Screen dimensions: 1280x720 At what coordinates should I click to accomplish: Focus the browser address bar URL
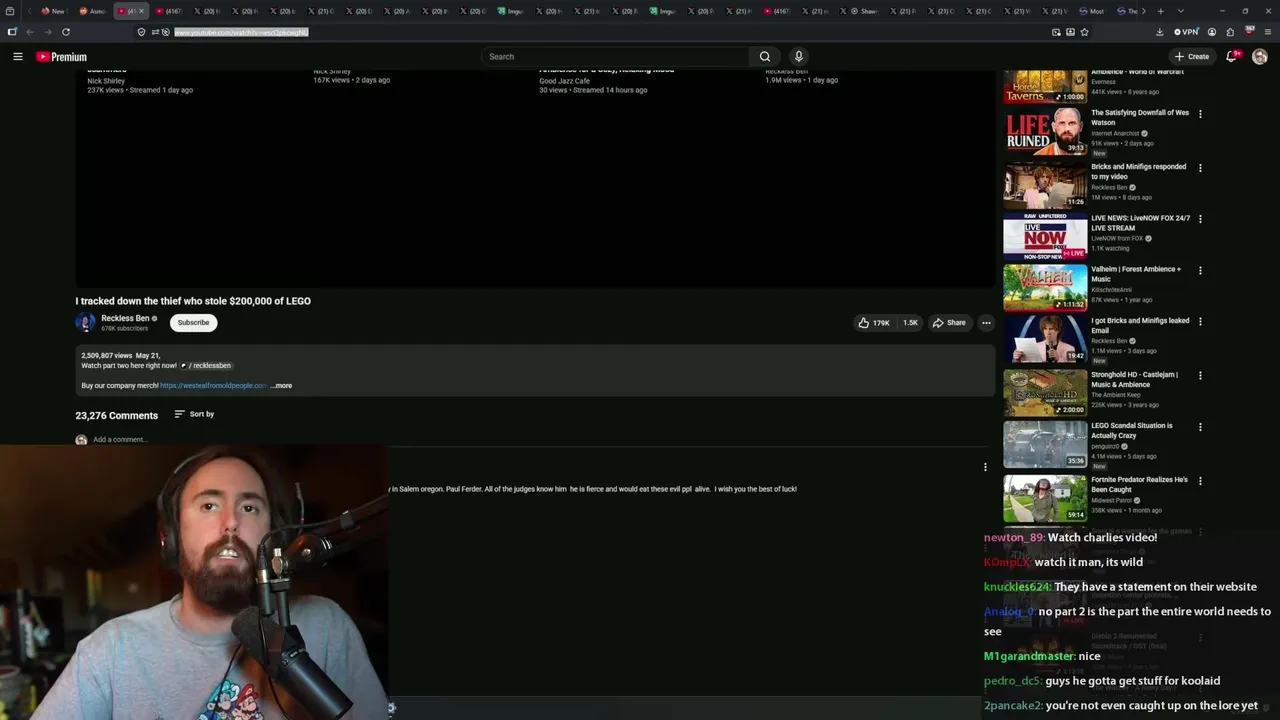tap(241, 32)
